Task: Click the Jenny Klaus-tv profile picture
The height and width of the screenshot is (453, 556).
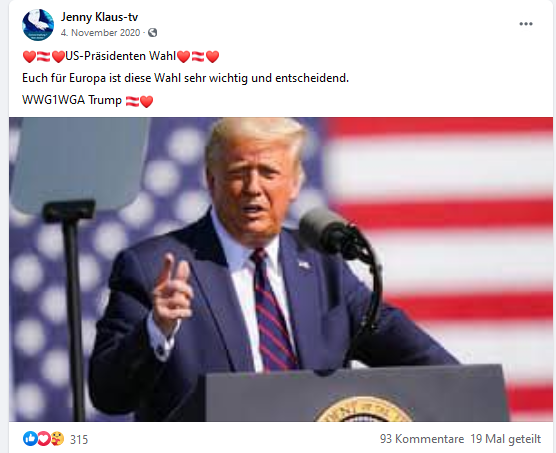Action: 38,25
